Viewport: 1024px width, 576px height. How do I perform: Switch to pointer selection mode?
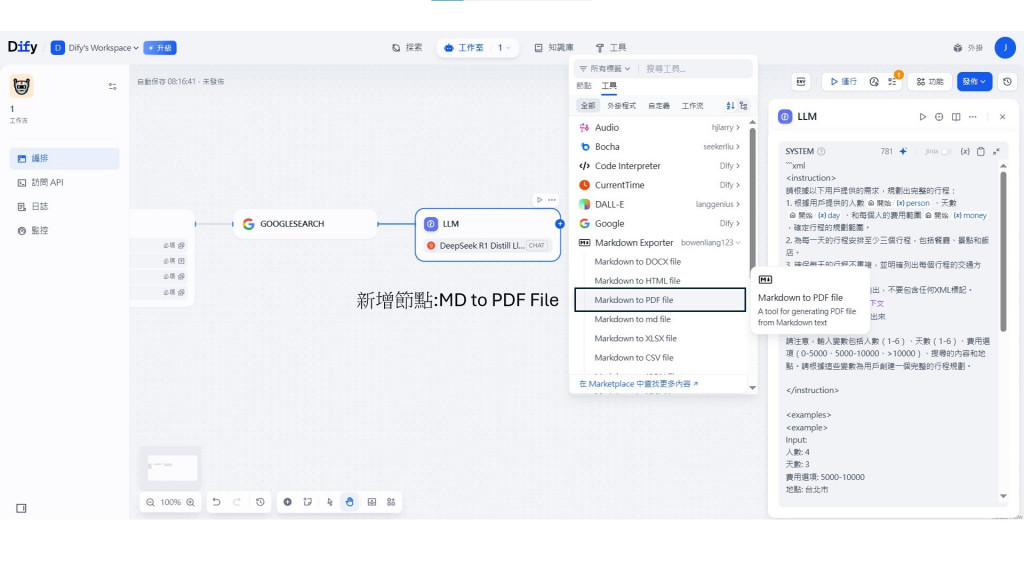tap(329, 502)
